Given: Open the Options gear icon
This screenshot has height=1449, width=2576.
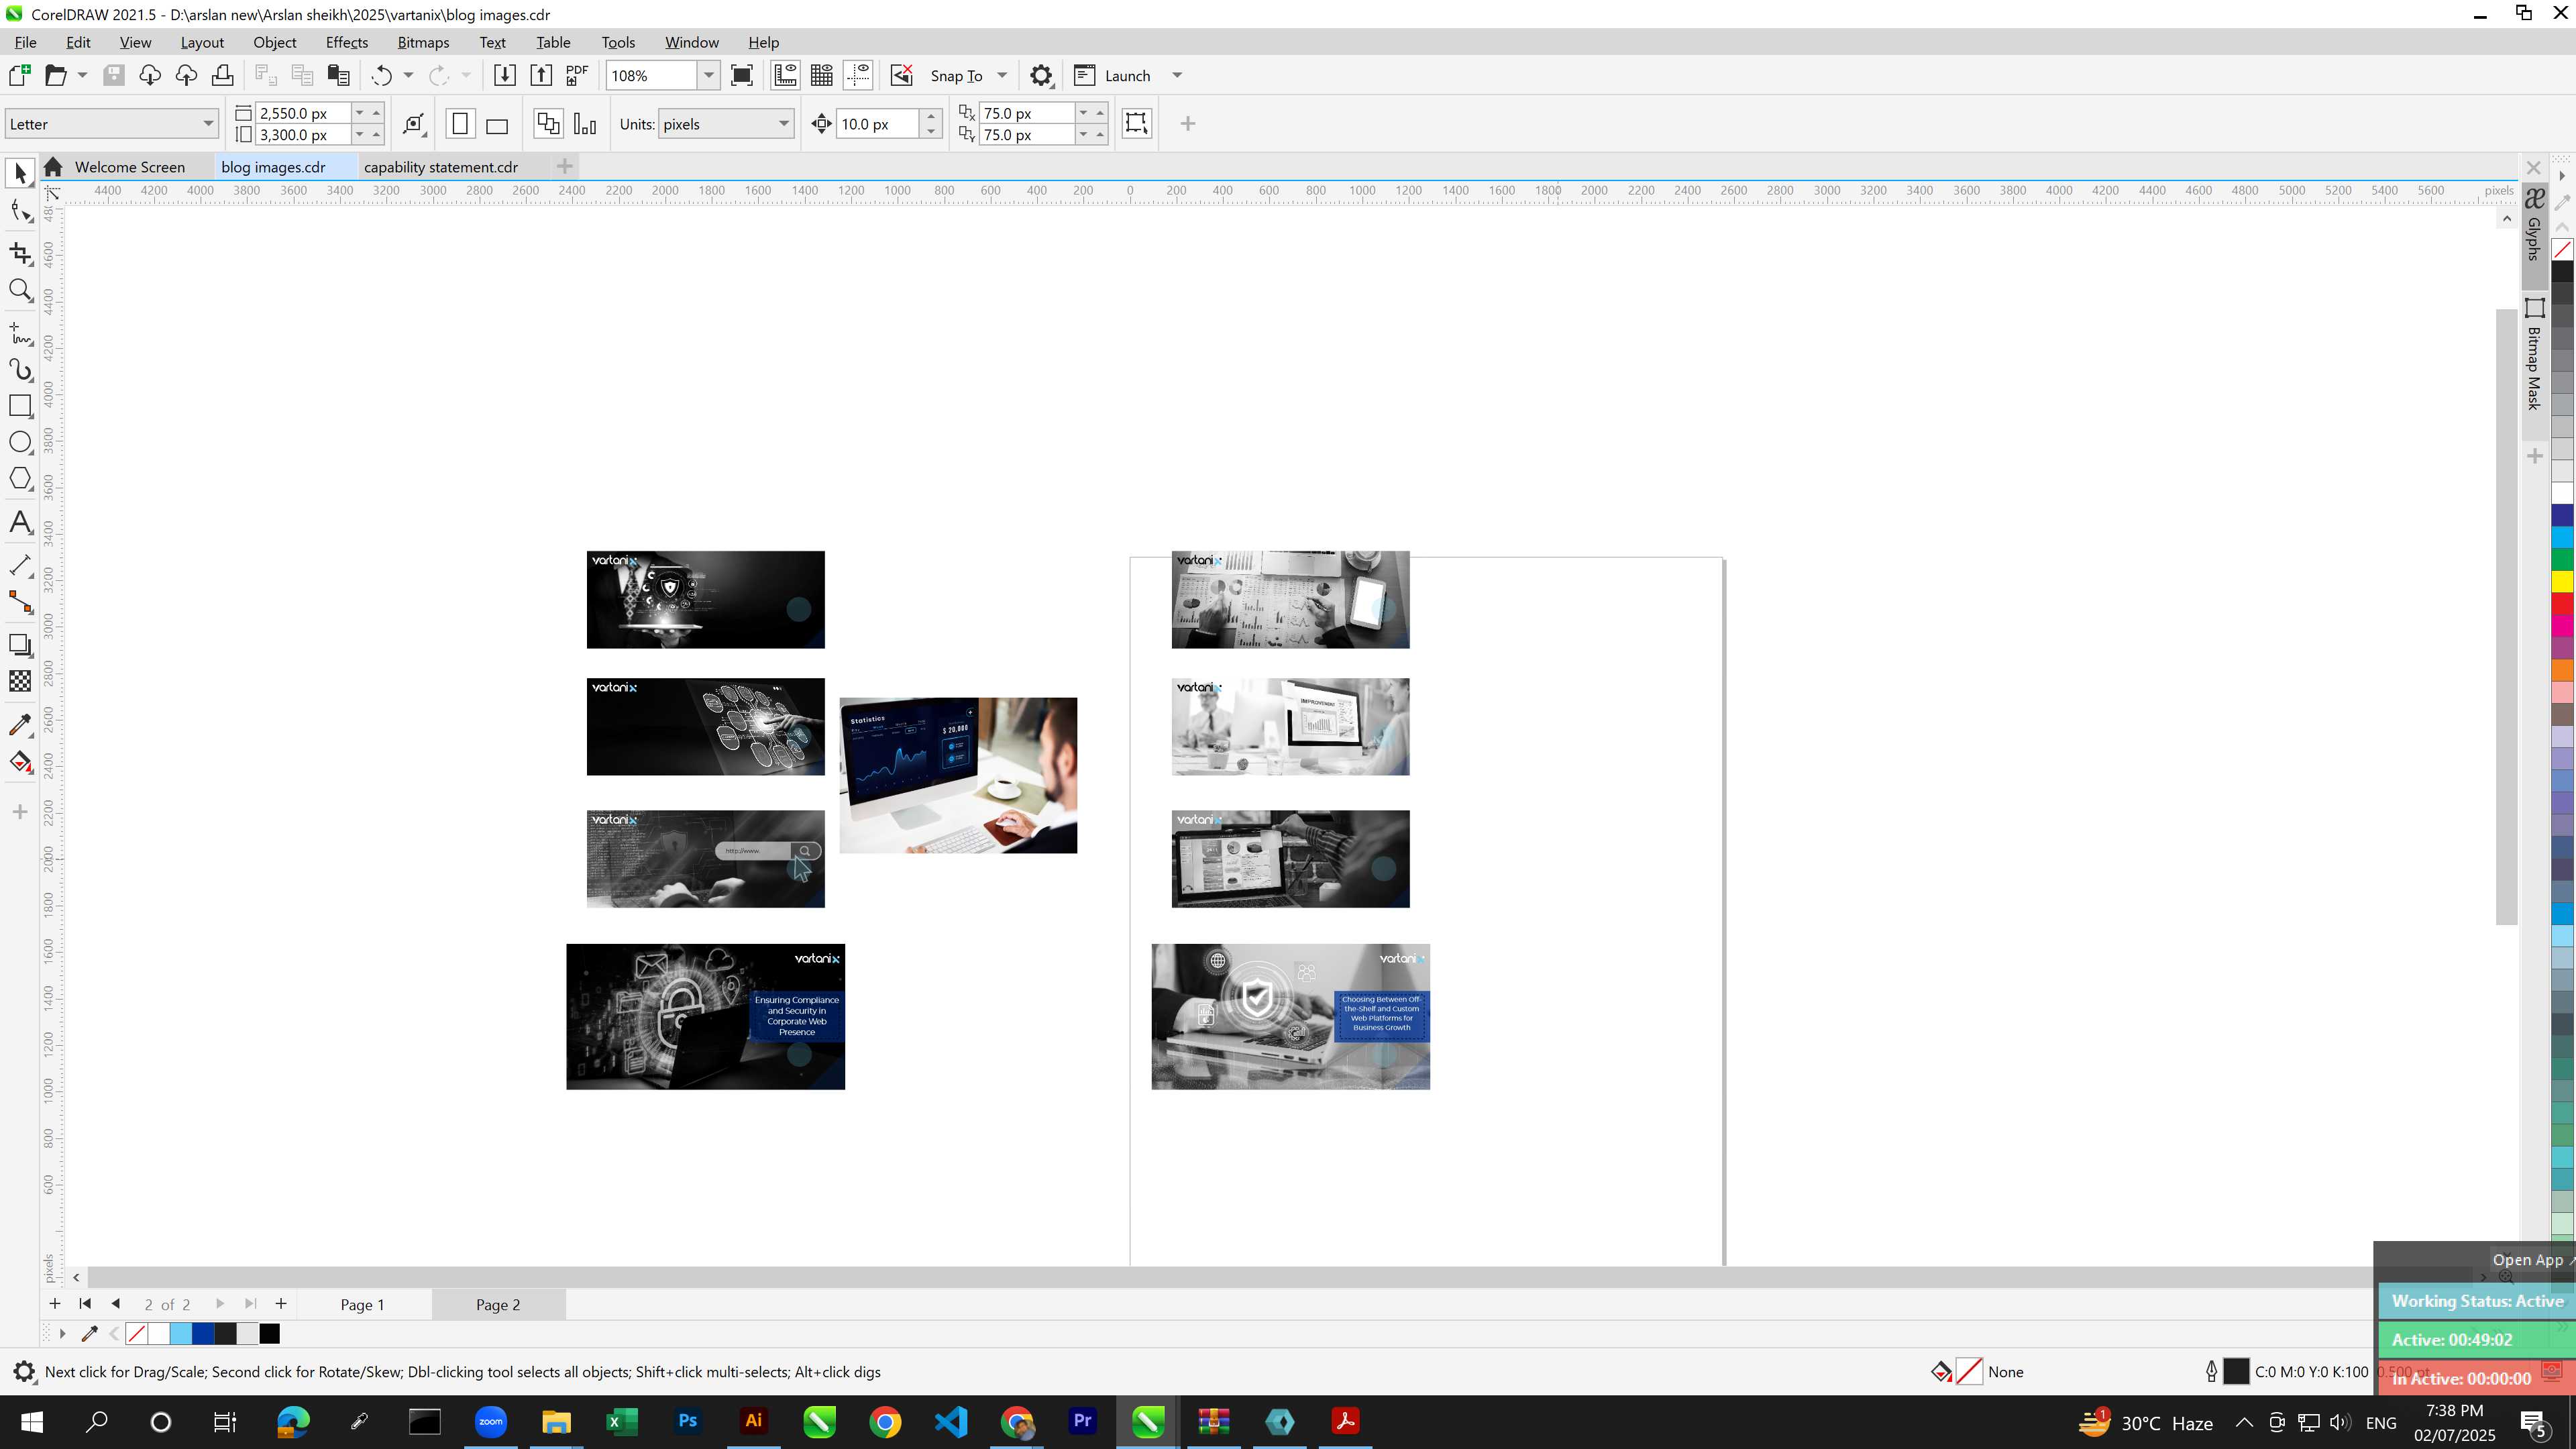Looking at the screenshot, I should [x=1041, y=75].
